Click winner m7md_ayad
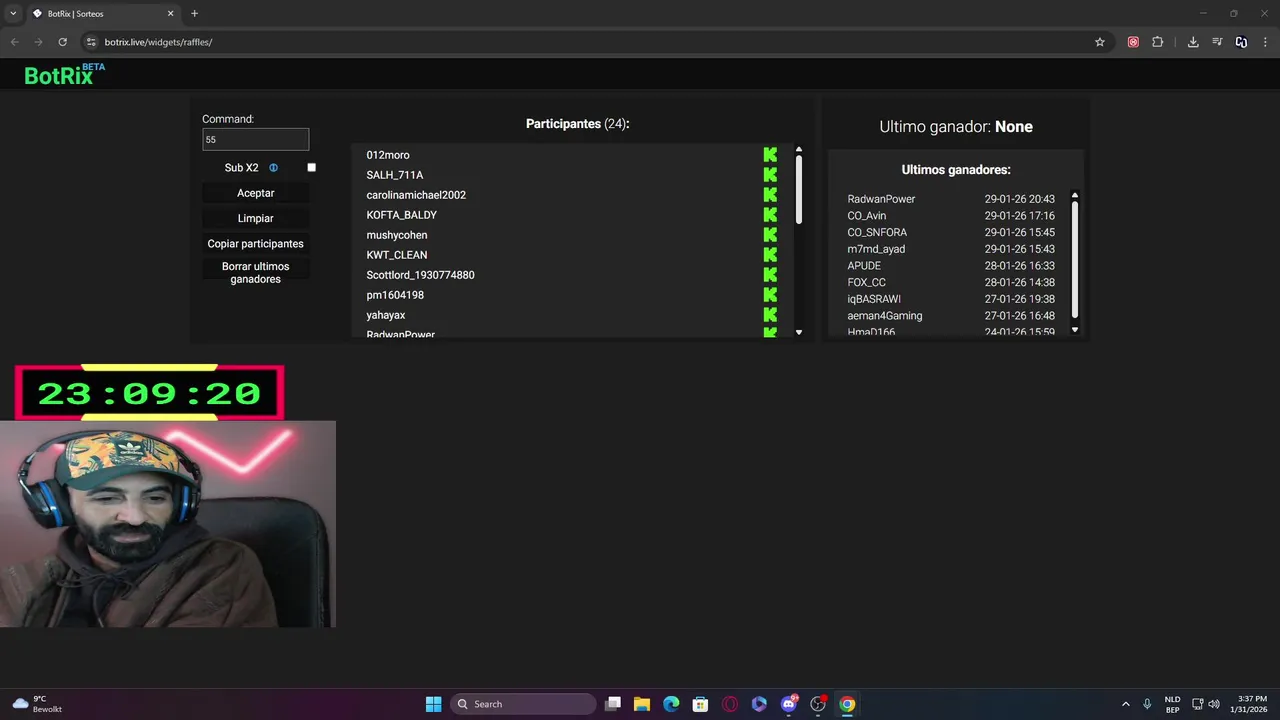 [x=876, y=249]
